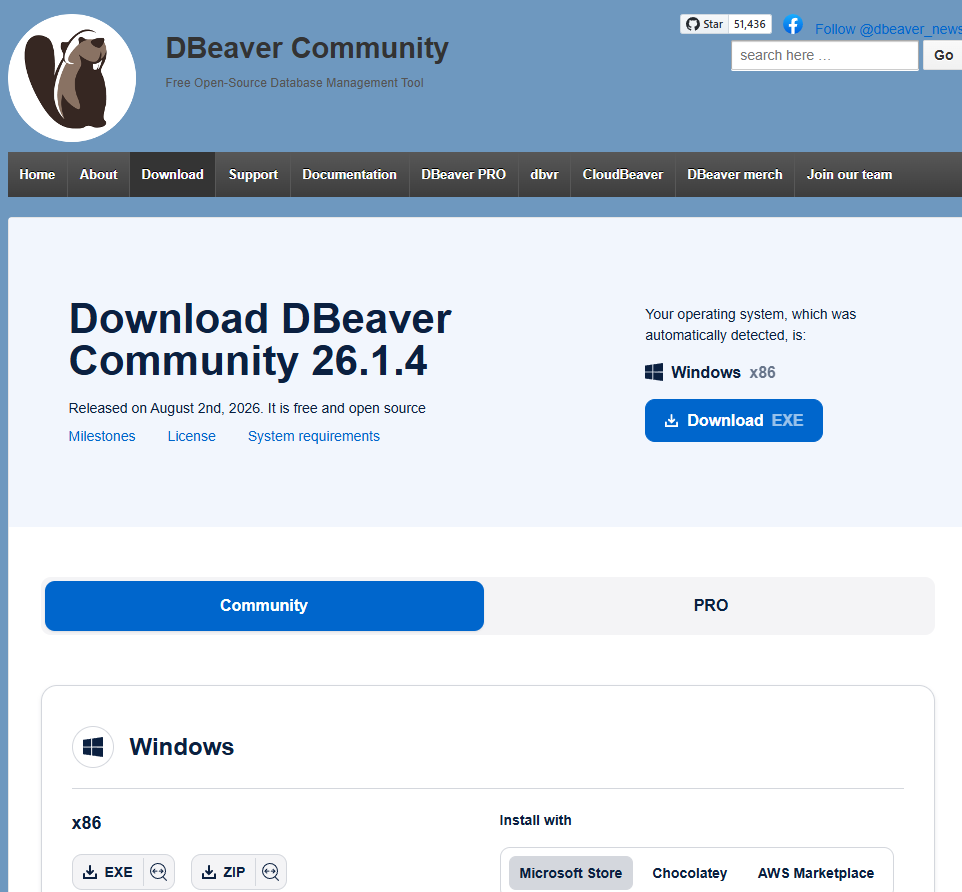Click the Go search button
The height and width of the screenshot is (892, 962).
[x=943, y=55]
